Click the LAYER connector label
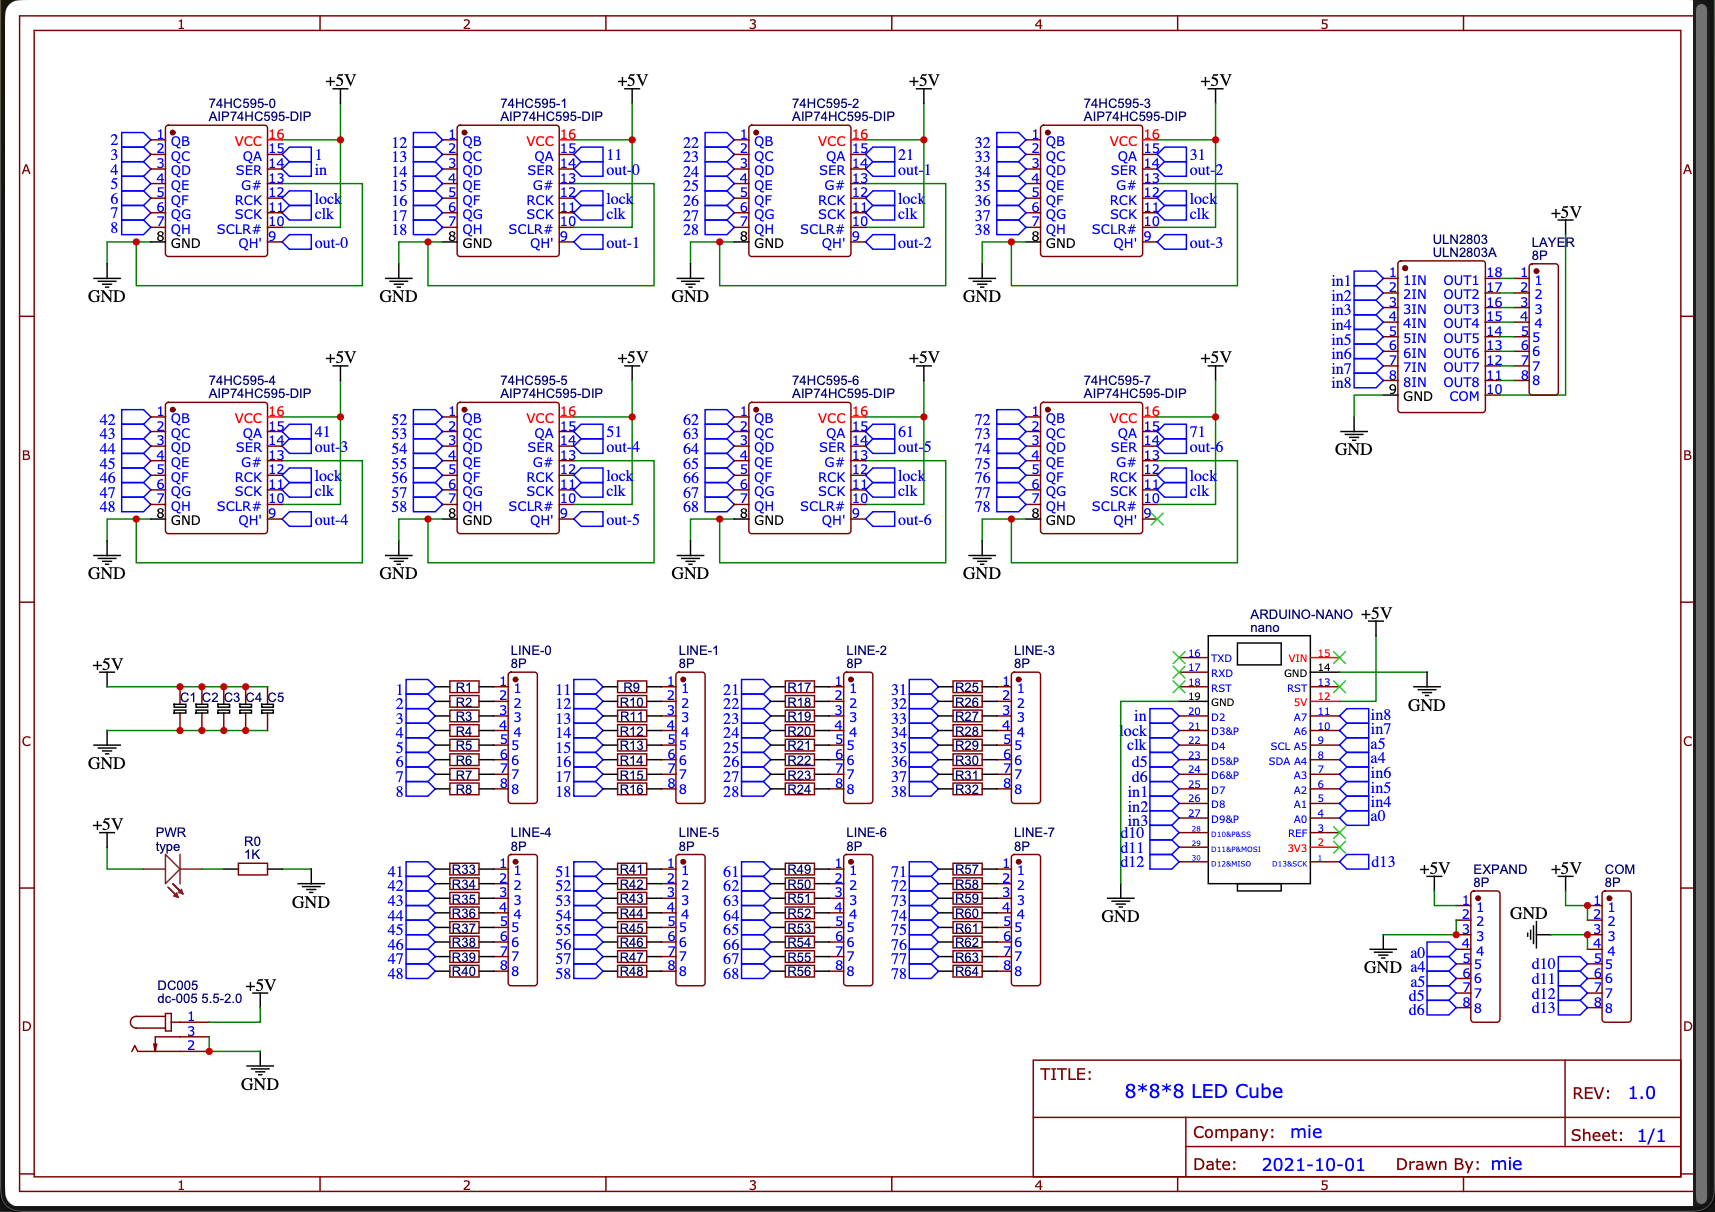 pos(1553,243)
